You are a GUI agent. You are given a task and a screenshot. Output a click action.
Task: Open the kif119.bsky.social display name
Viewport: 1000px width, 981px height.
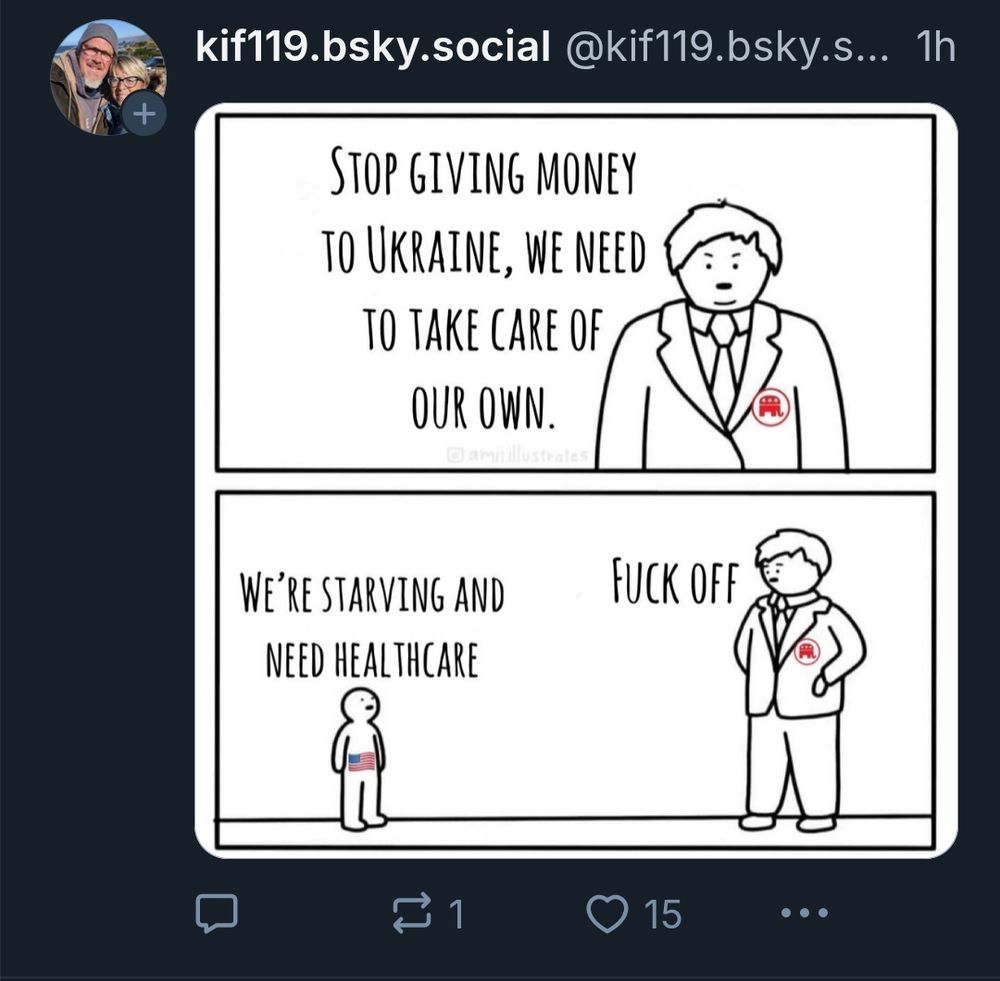coord(372,47)
